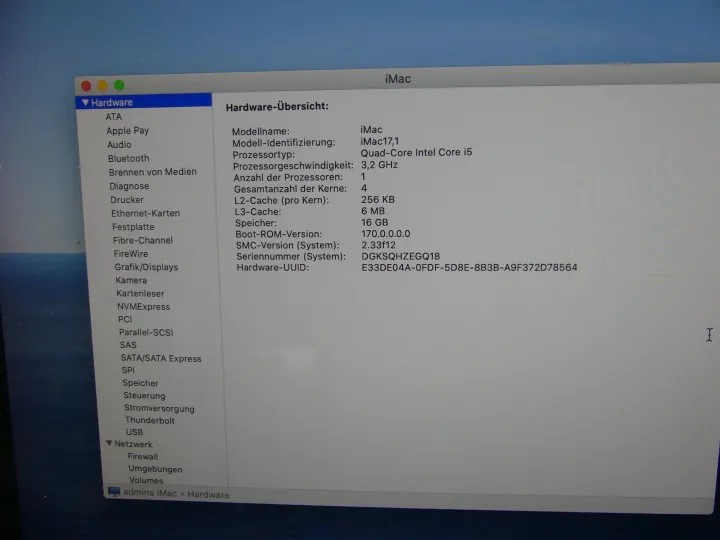This screenshot has height=540, width=720.
Task: Select FireWire in the list
Action: click(x=131, y=253)
